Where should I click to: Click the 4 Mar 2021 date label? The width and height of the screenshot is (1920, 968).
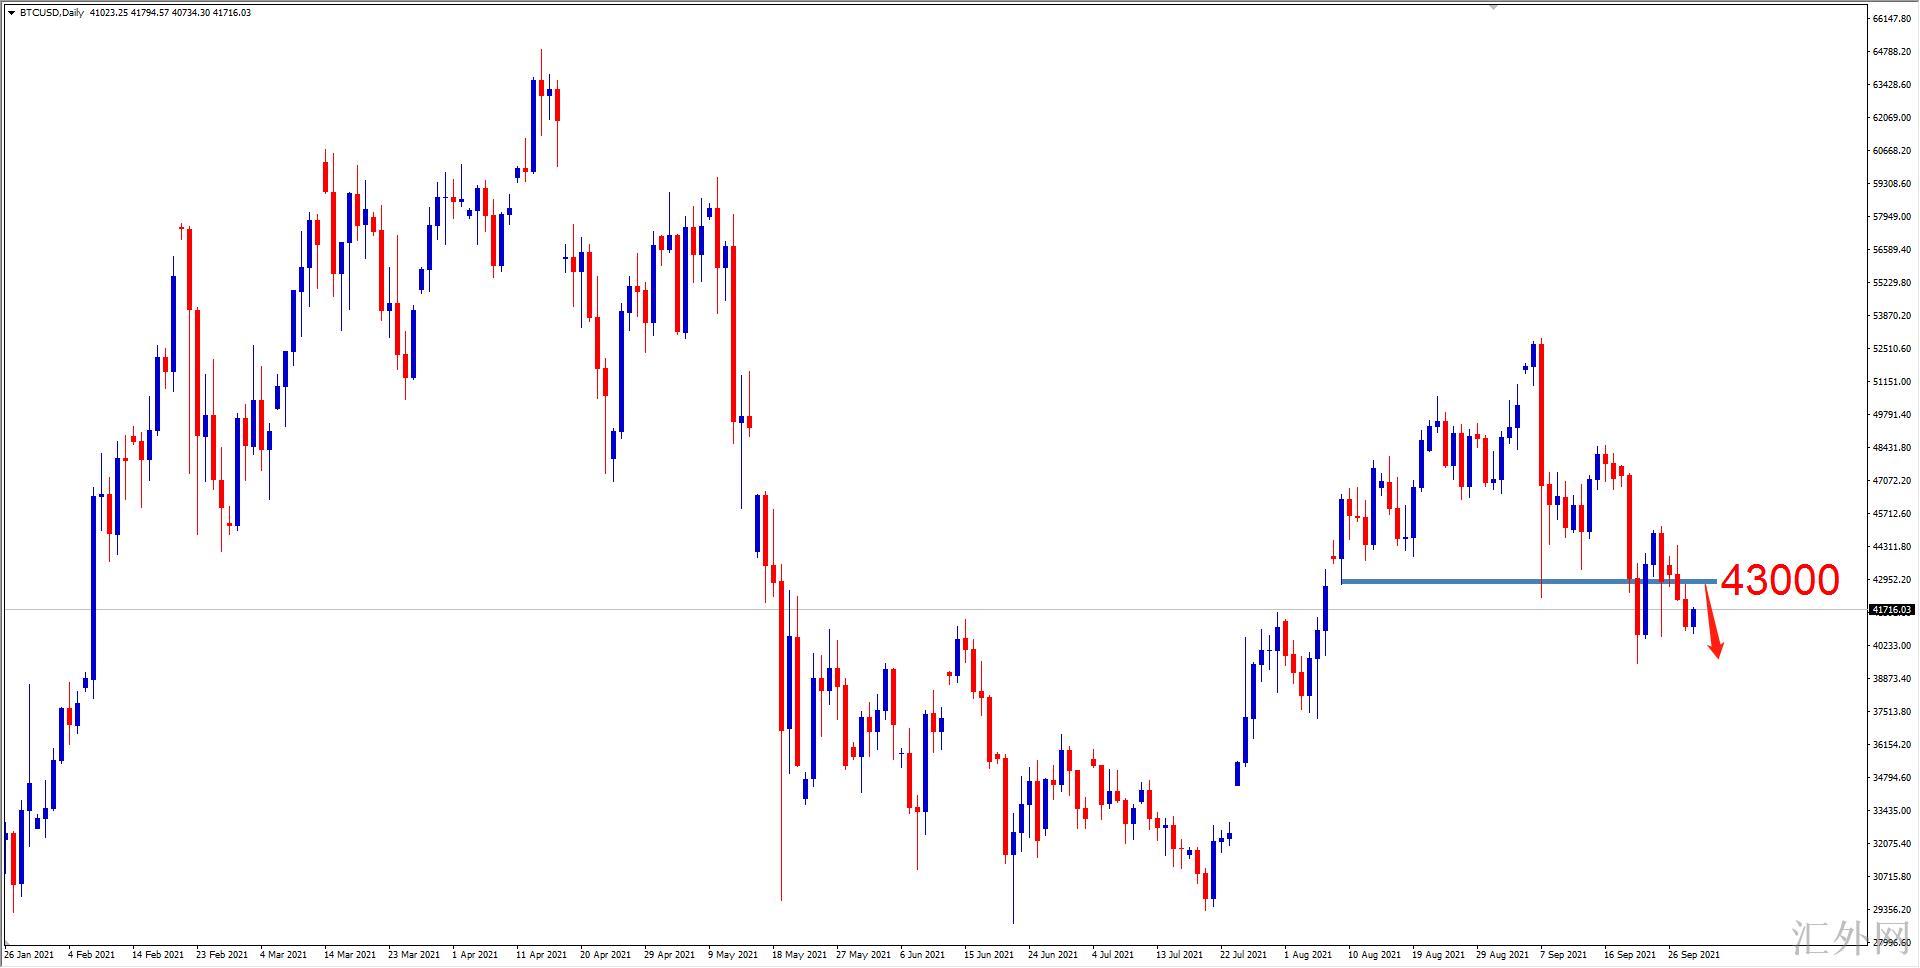point(284,955)
